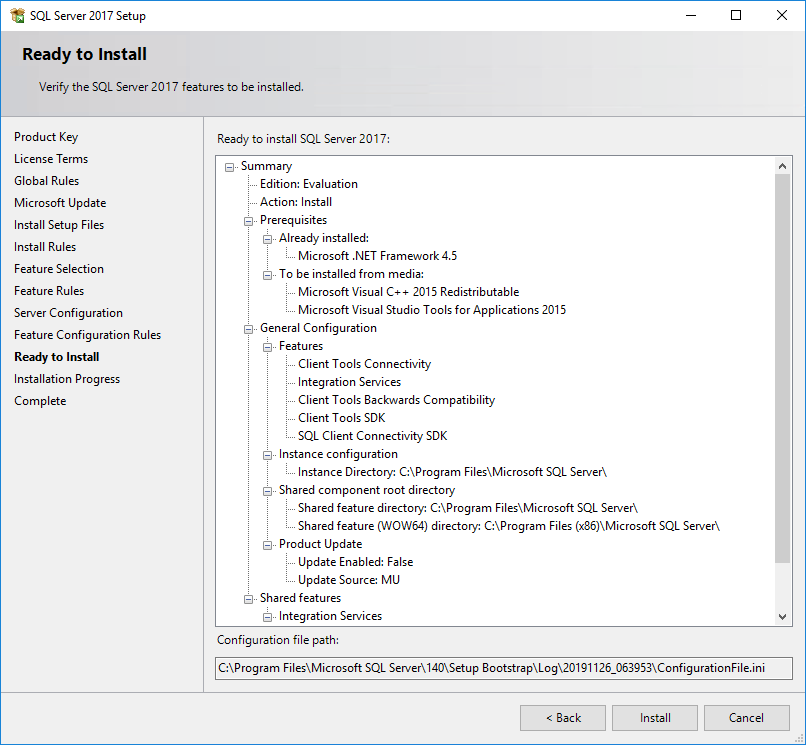806x745 pixels.
Task: Minimize the setup window
Action: [x=691, y=15]
